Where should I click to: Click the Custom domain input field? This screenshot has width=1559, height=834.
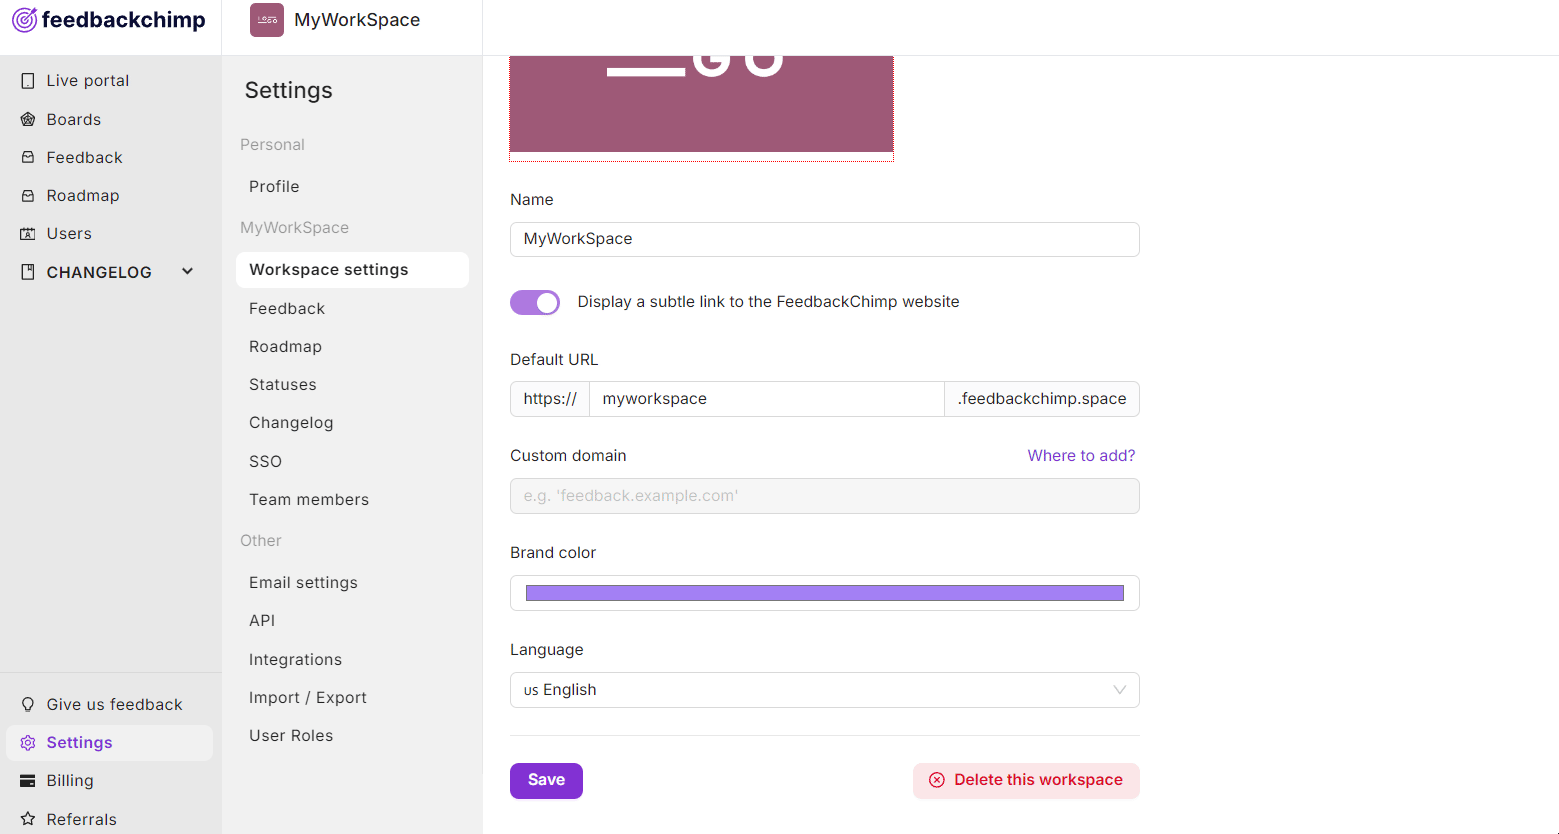point(825,496)
